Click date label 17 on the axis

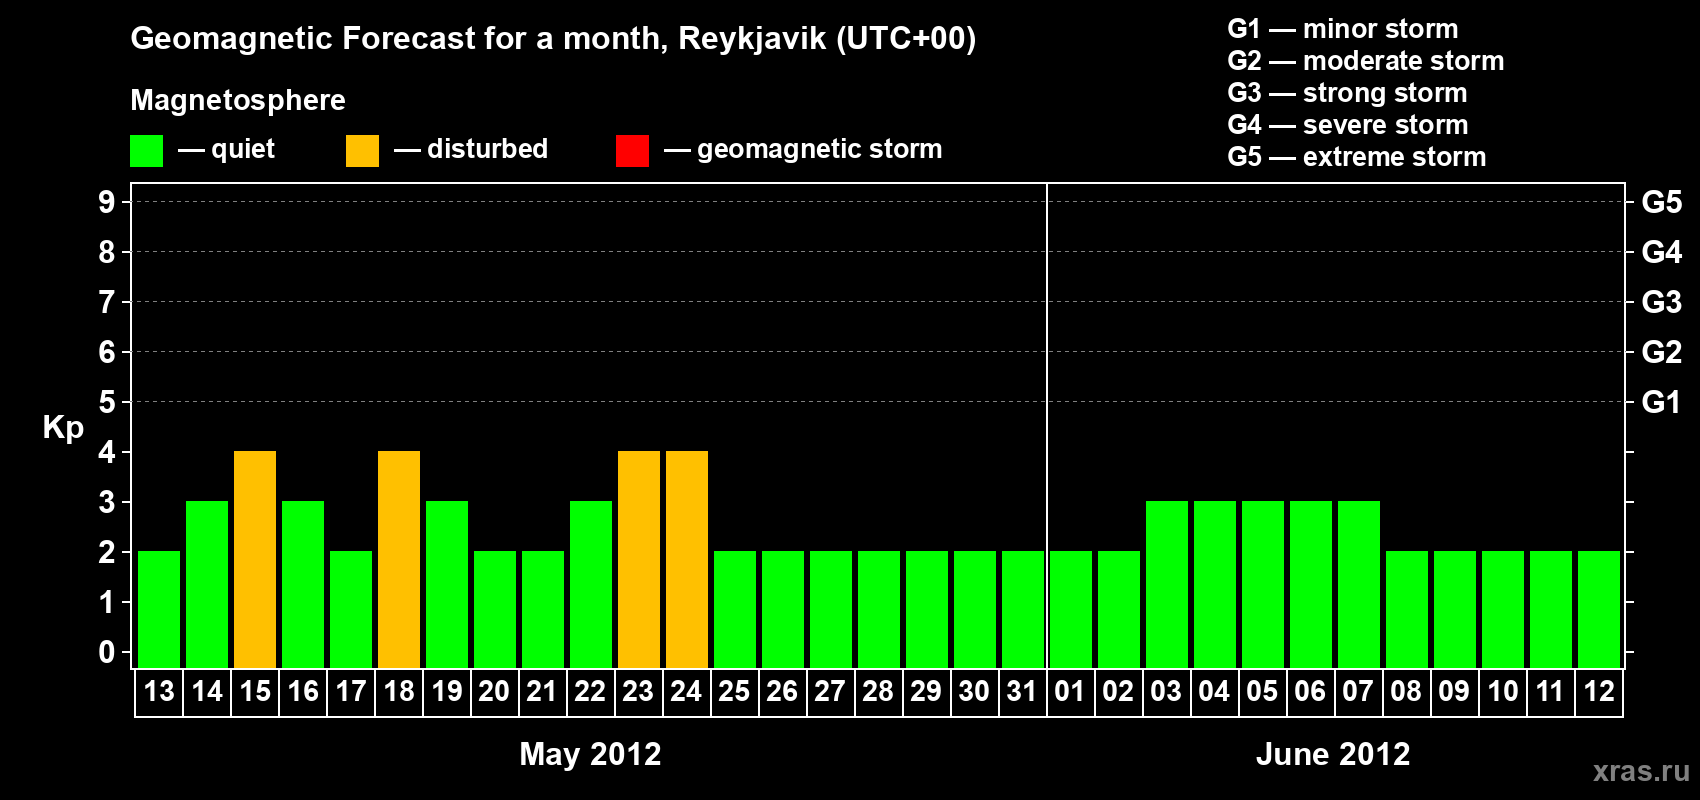point(351,692)
